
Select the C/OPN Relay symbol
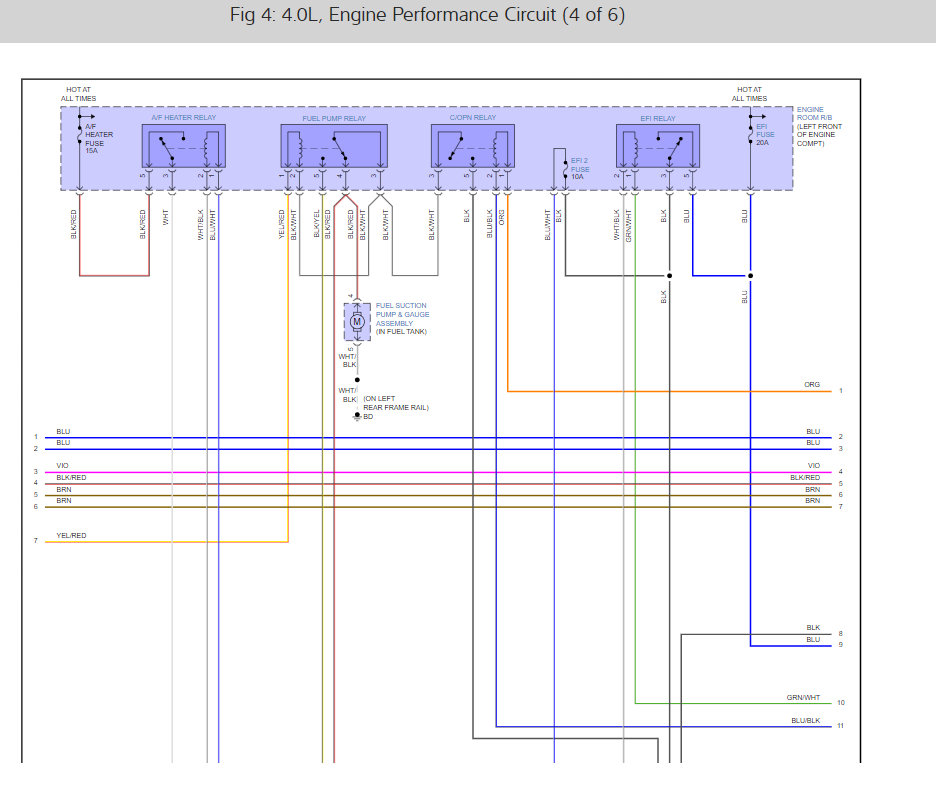pyautogui.click(x=472, y=146)
